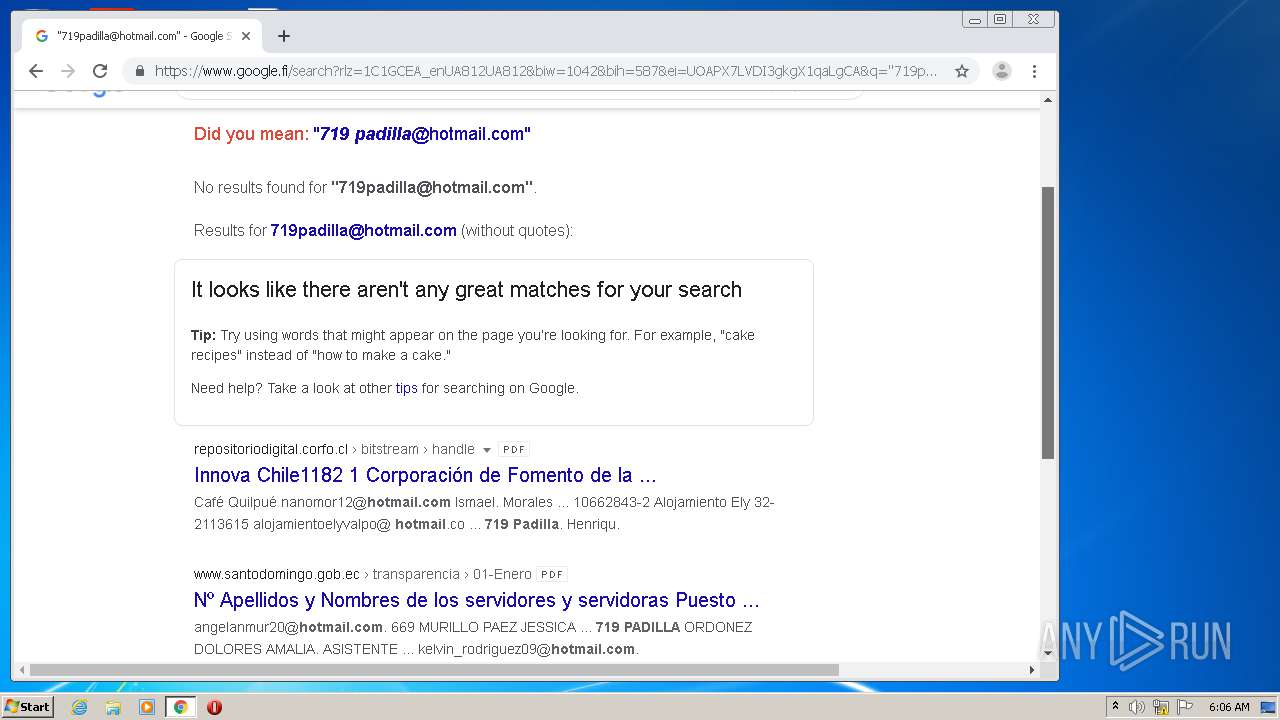Click the "aren't any great matches" heading
Viewport: 1280px width, 720px height.
(x=466, y=290)
